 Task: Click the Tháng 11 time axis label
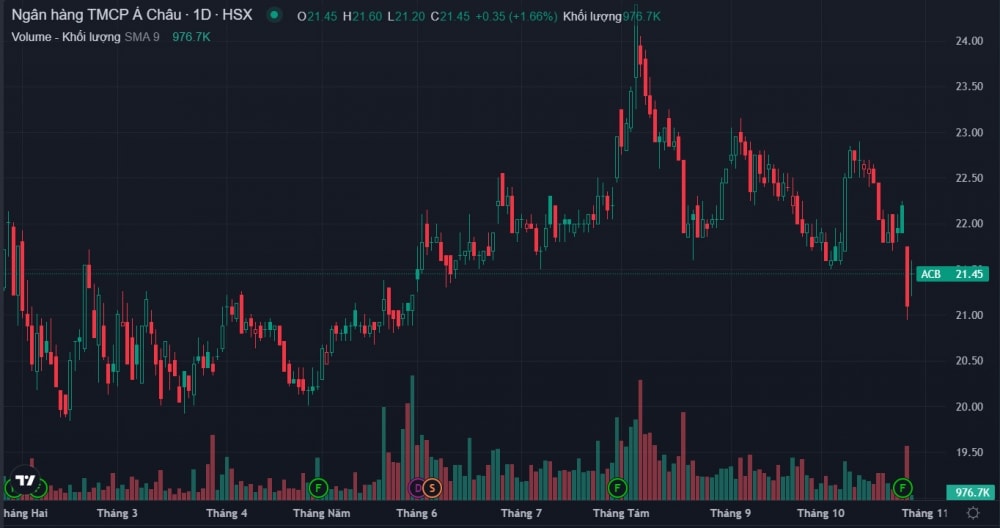[925, 513]
